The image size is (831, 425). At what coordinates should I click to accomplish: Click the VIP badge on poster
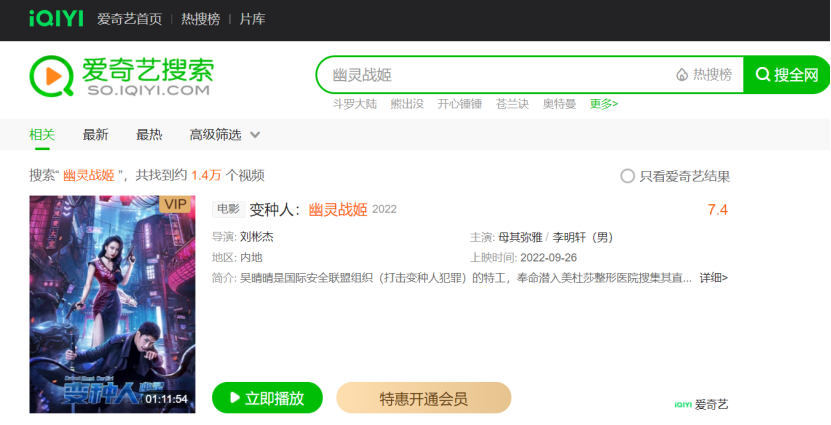(175, 205)
